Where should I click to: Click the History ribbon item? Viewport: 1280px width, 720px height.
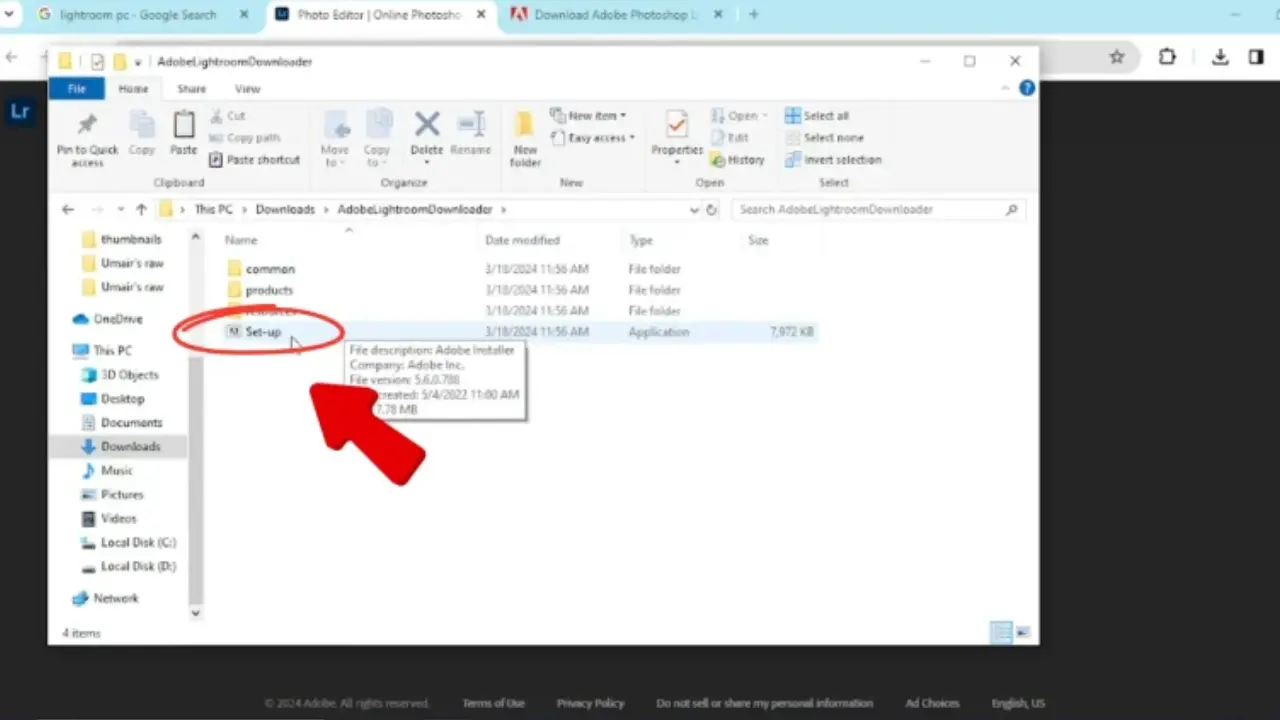coord(738,160)
